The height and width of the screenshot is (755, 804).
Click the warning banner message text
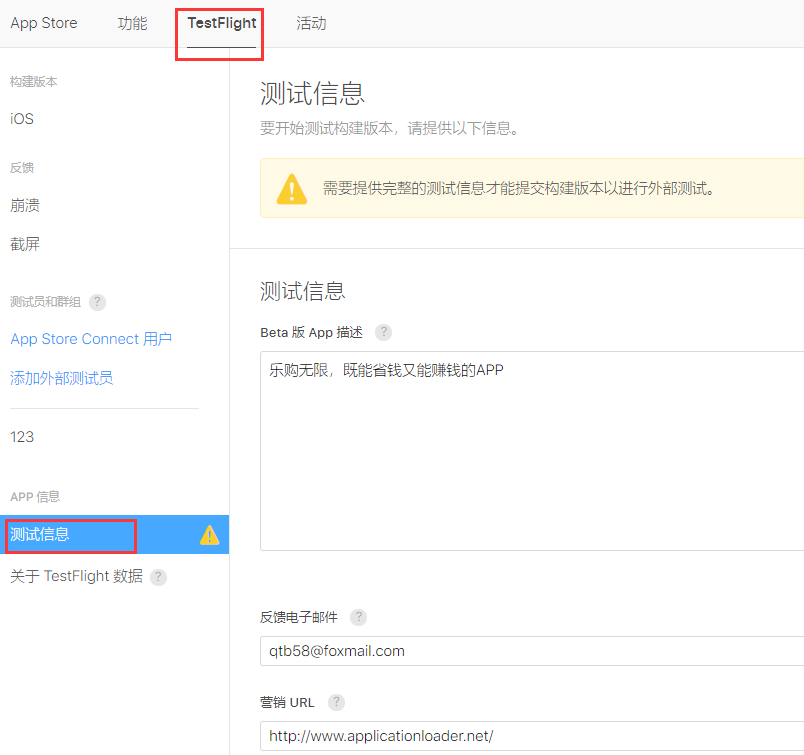(518, 188)
